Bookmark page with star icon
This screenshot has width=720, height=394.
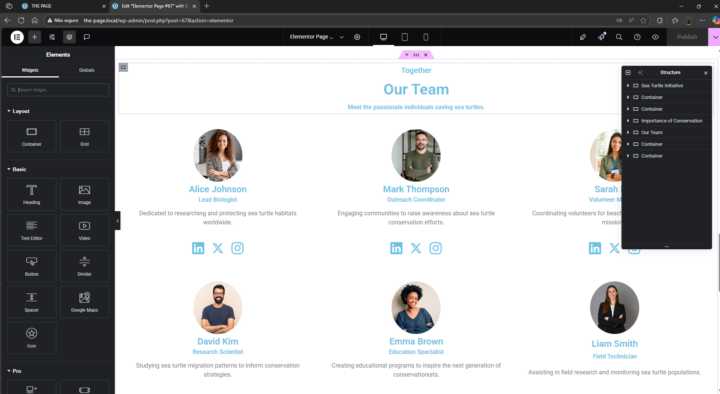[643, 20]
